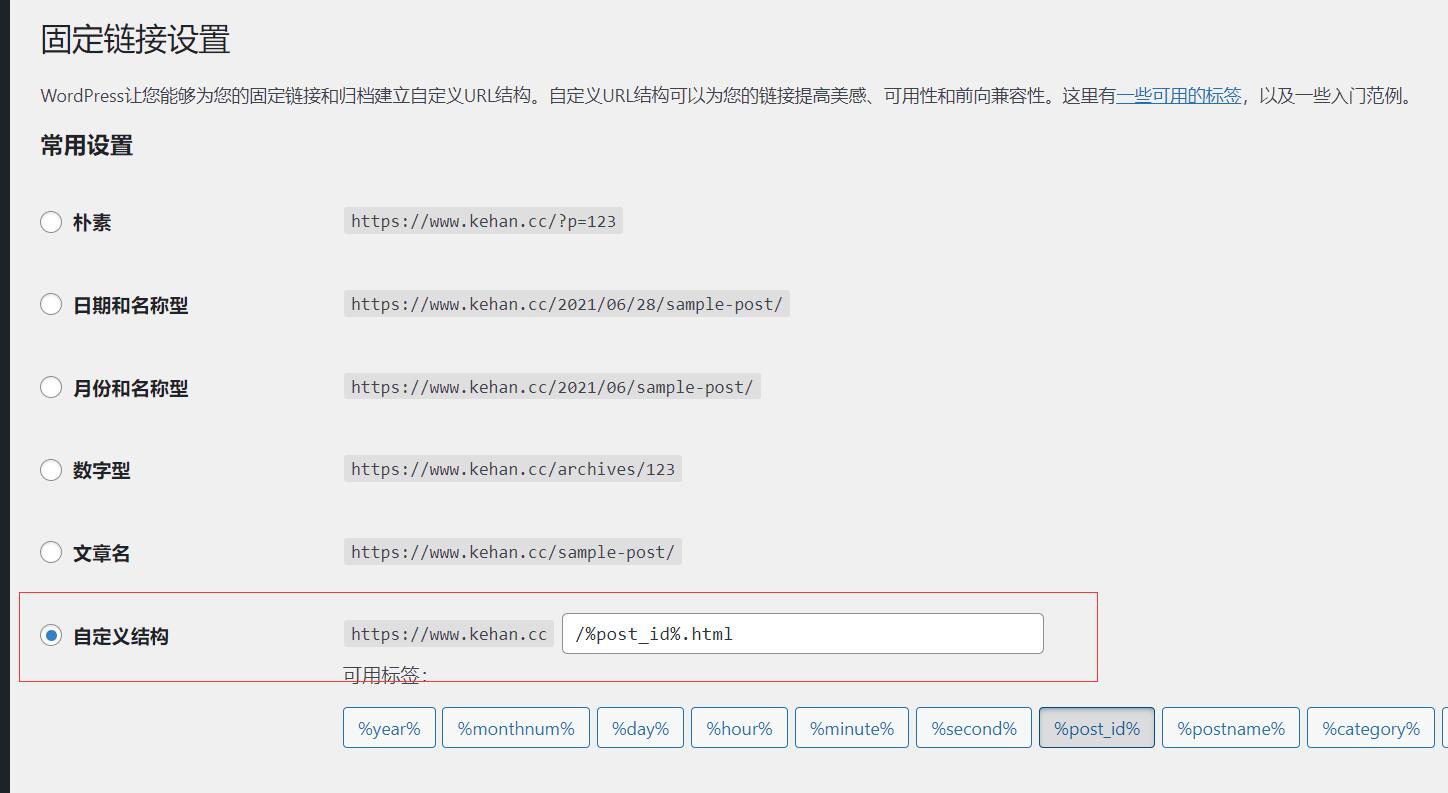1448x793 pixels.
Task: Choose the 日期和名称型 permalink option
Action: 51,305
